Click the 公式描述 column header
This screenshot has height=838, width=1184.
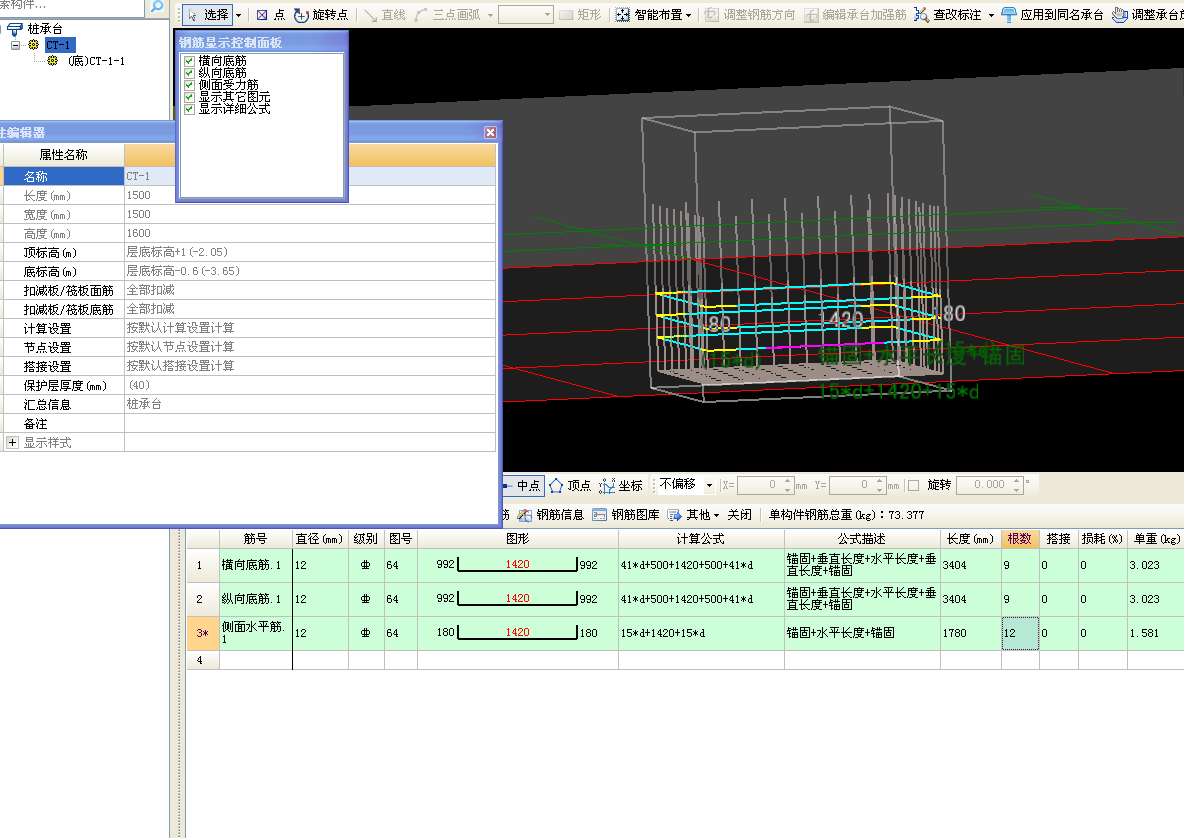click(x=862, y=538)
